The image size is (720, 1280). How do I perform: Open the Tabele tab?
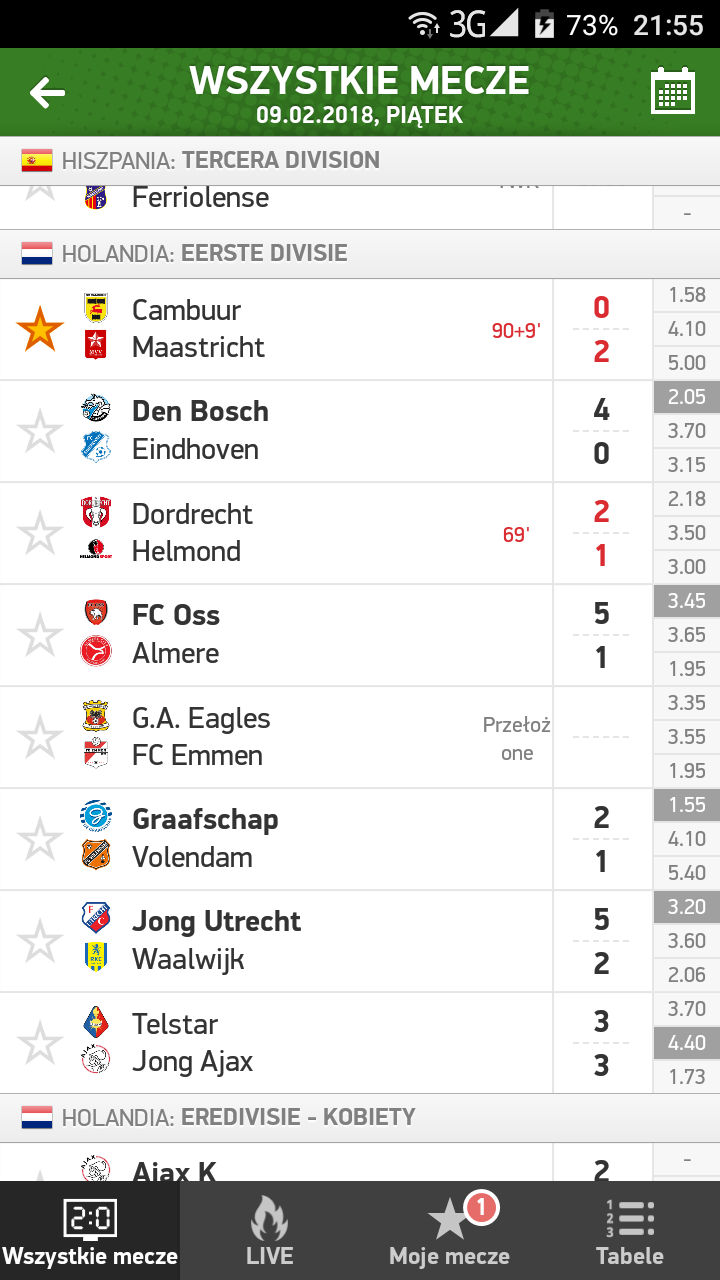click(630, 1231)
